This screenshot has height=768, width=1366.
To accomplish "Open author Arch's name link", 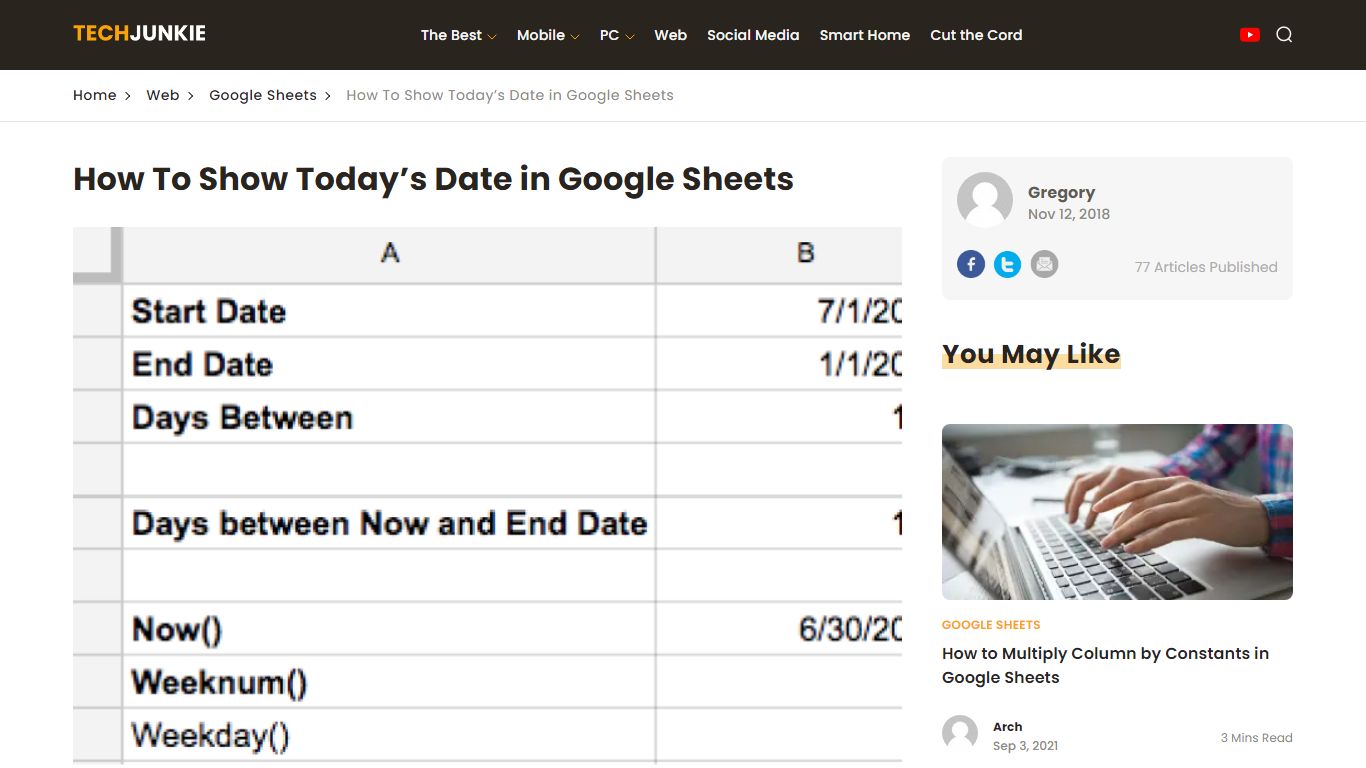I will click(x=1007, y=727).
